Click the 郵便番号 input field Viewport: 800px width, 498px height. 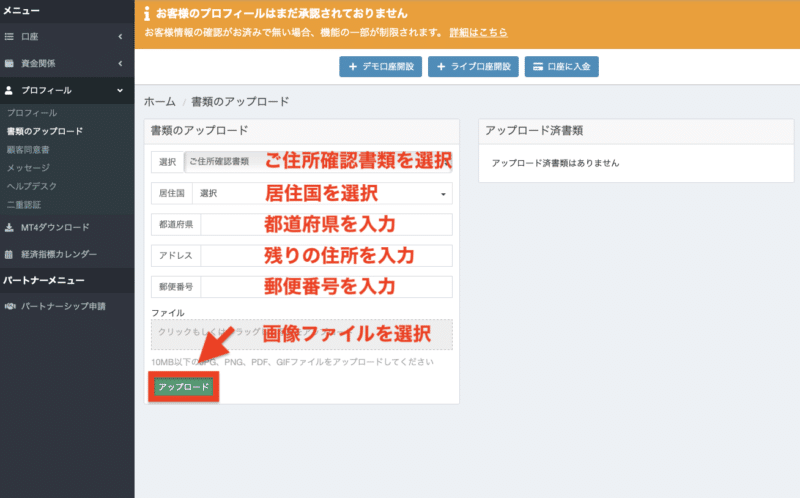[x=327, y=287]
